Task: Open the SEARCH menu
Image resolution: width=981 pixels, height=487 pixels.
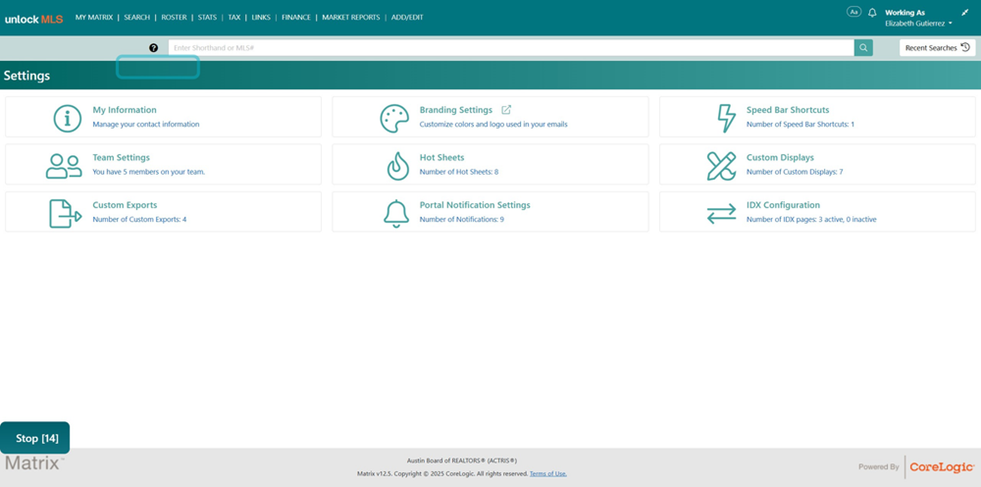Action: point(136,18)
